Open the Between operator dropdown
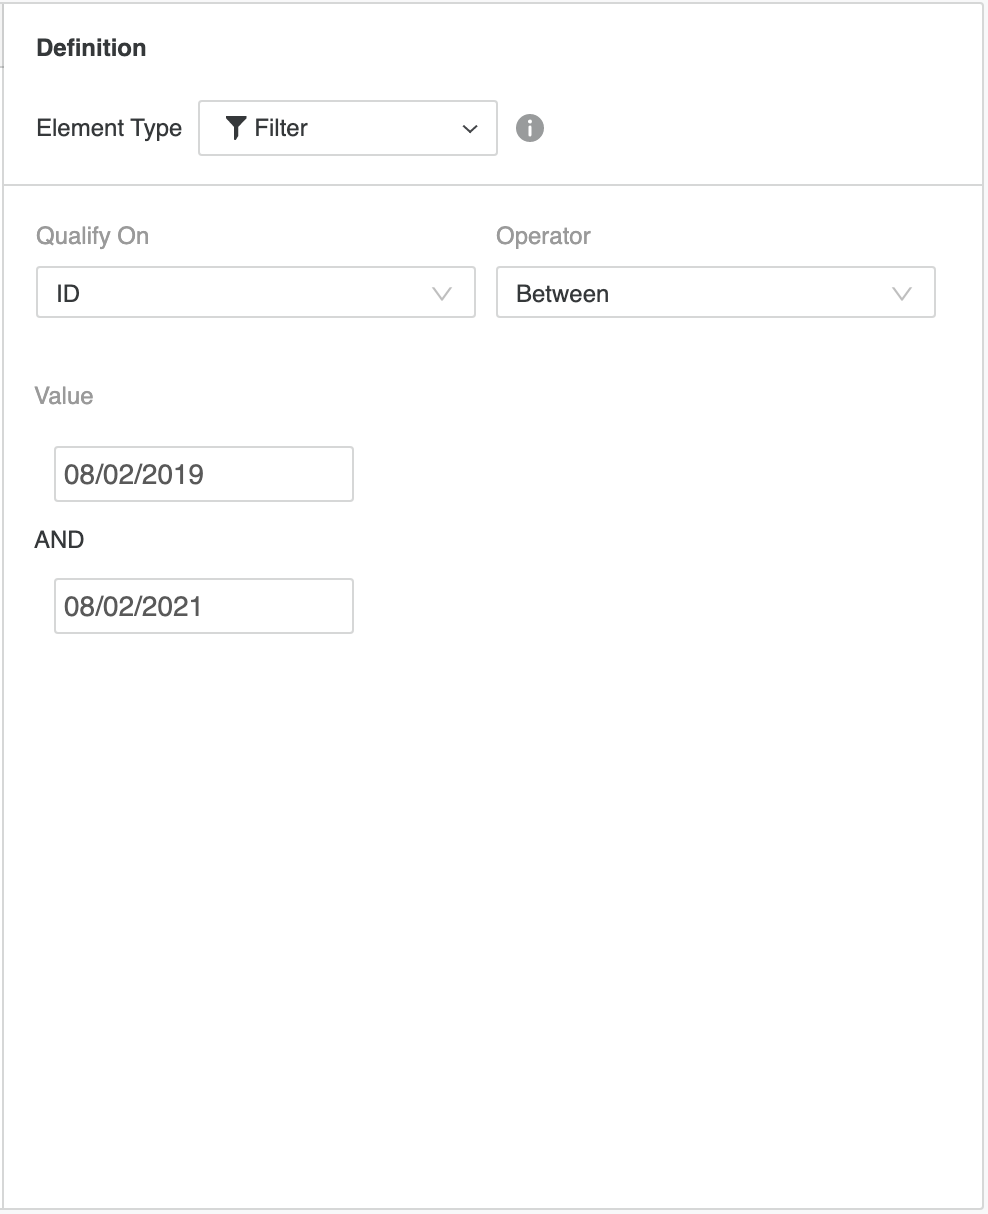The image size is (988, 1214). pyautogui.click(x=715, y=292)
